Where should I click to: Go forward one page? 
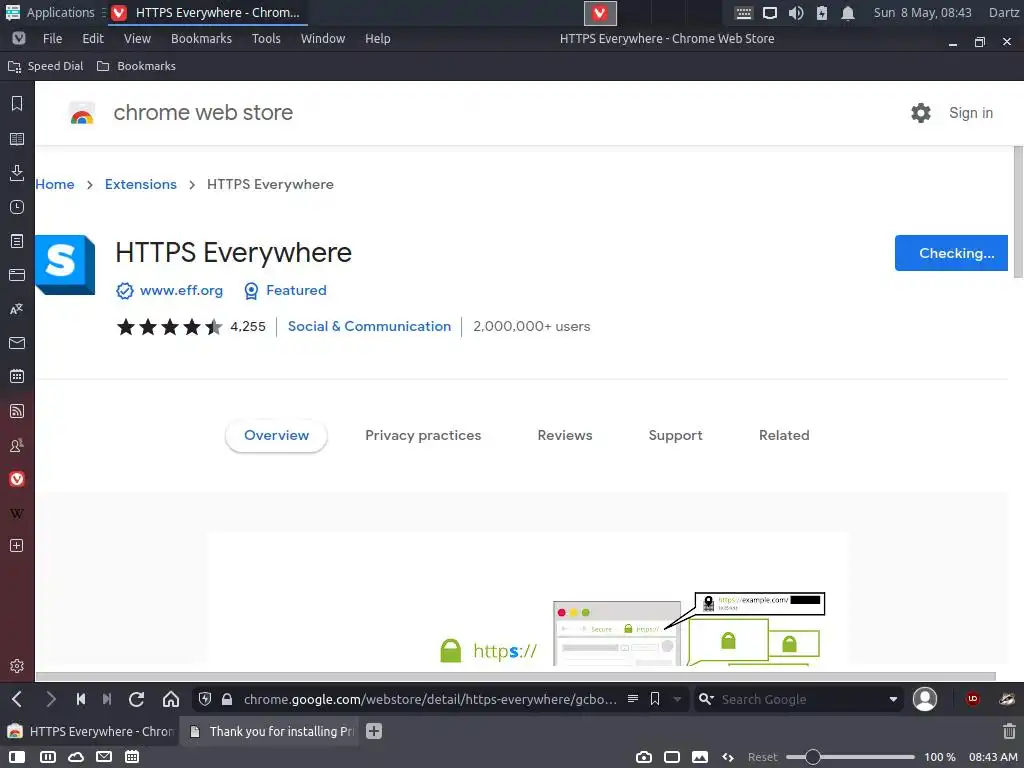coord(51,699)
